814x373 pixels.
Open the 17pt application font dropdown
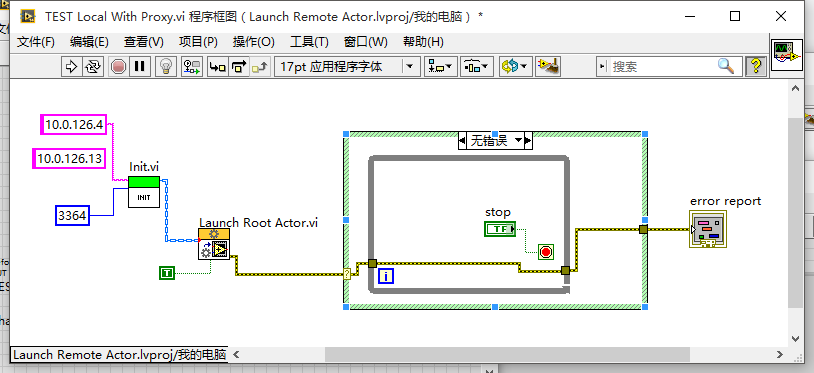(x=347, y=66)
